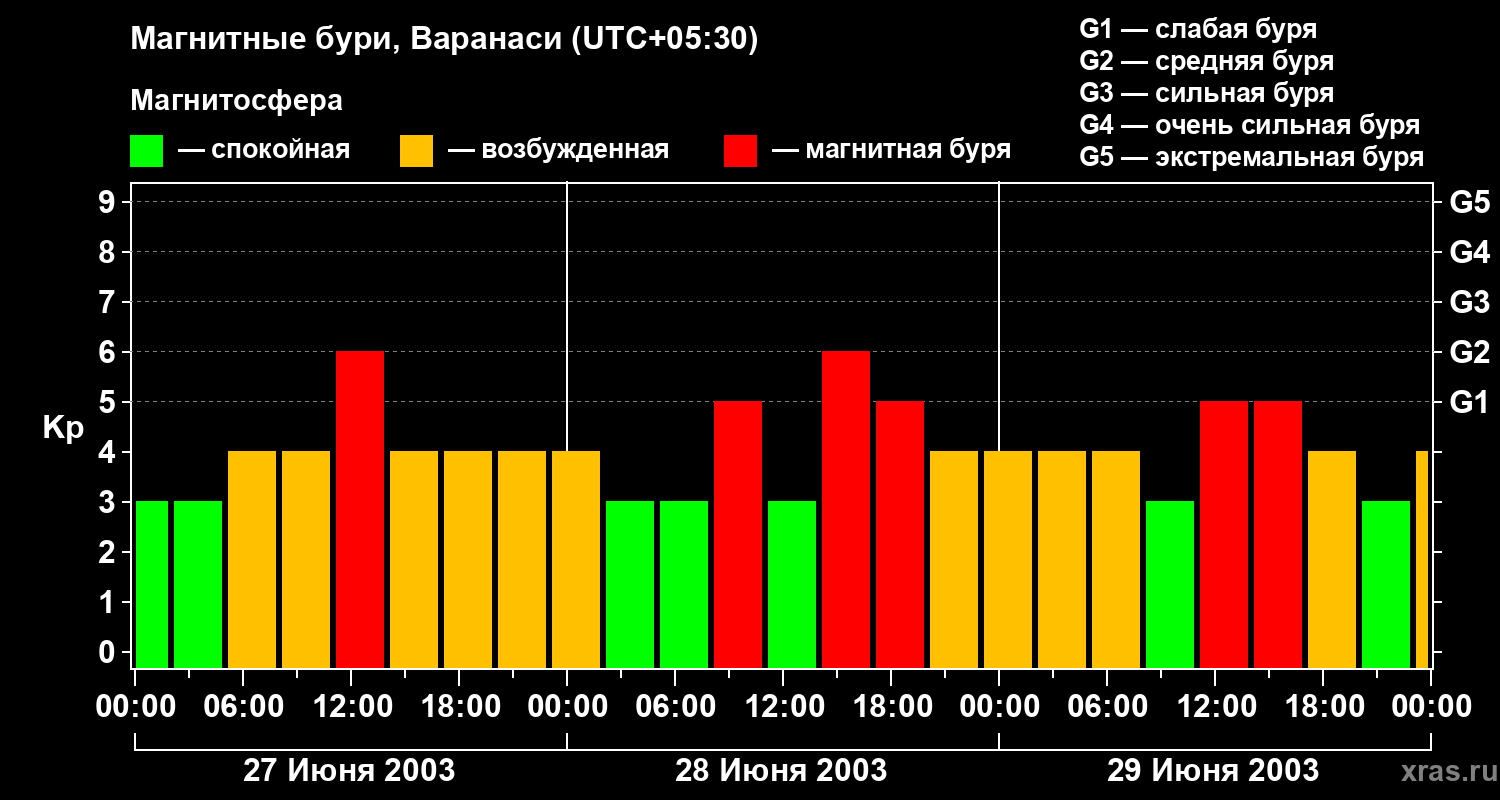This screenshot has height=800, width=1500.
Task: Click the 'G5 — экстремальная буря' legend line
Action: point(1251,157)
